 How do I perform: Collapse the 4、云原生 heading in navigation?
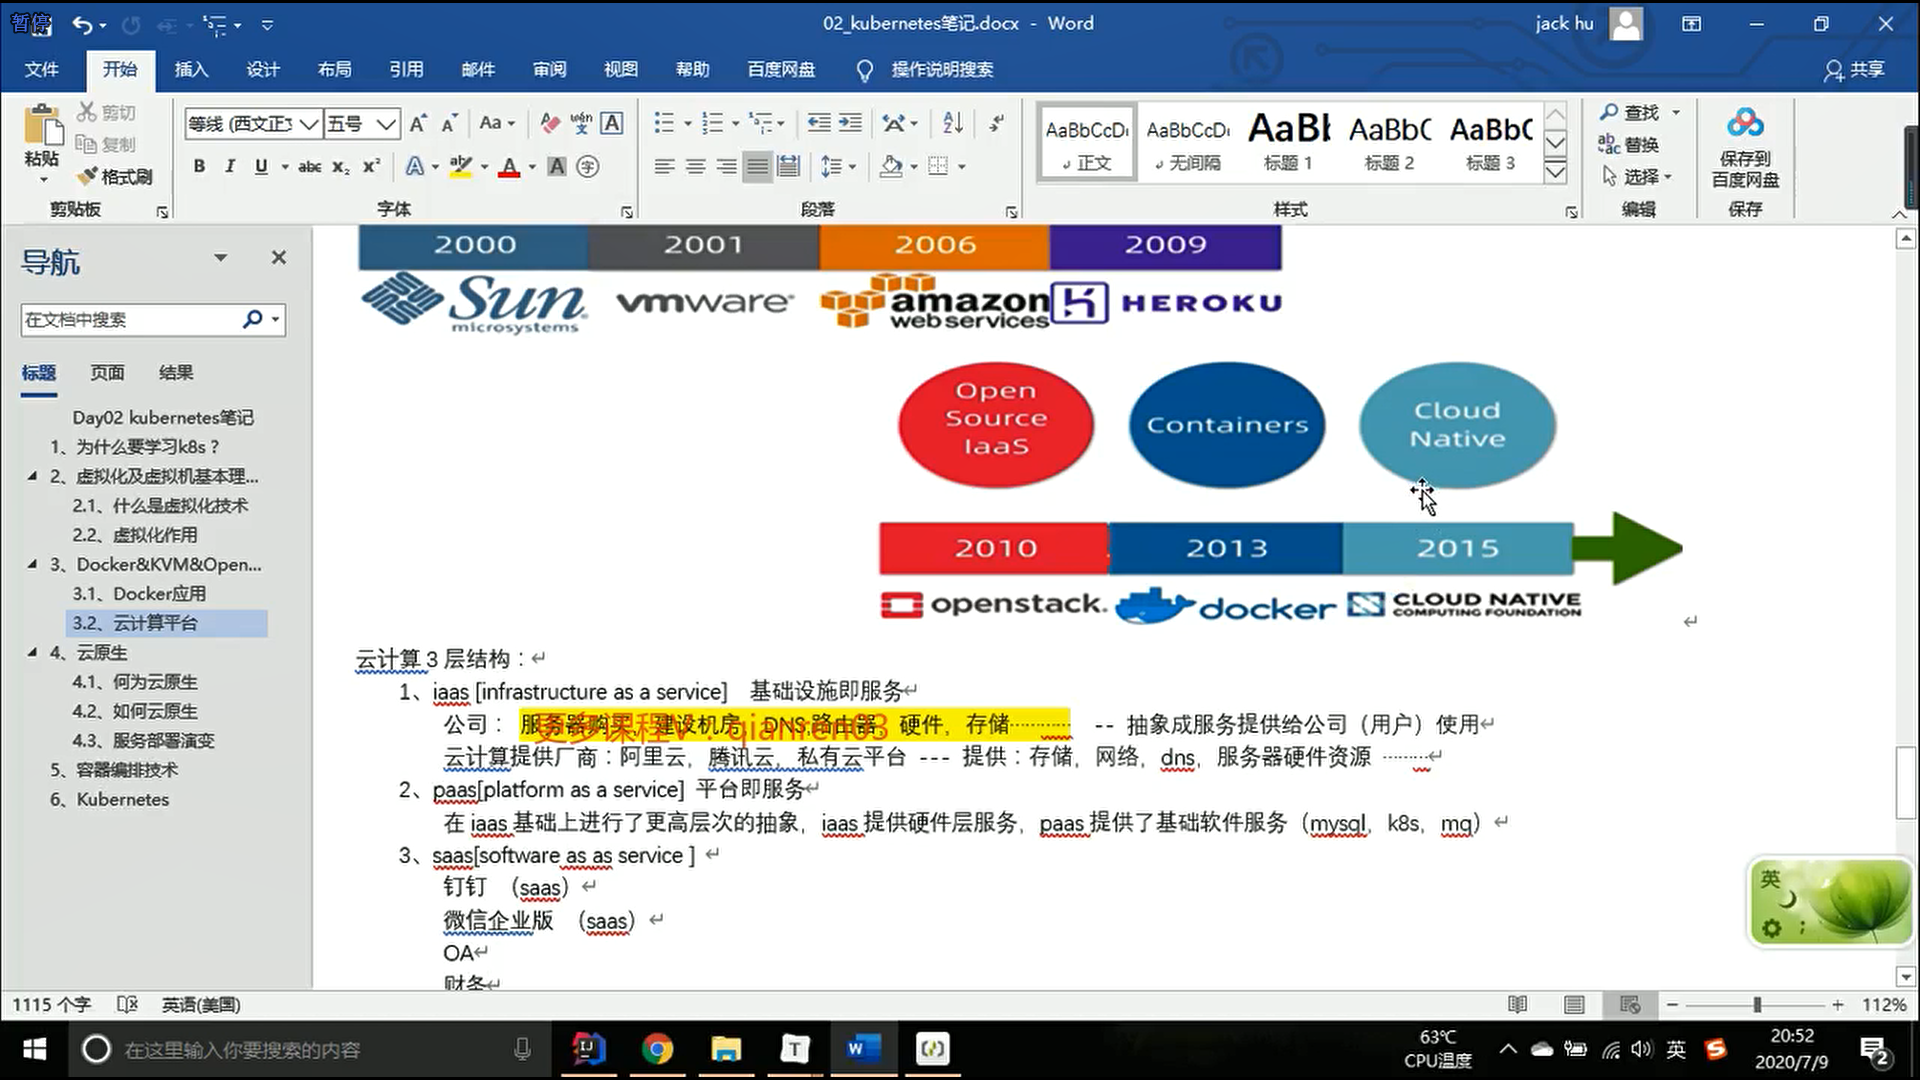point(32,652)
